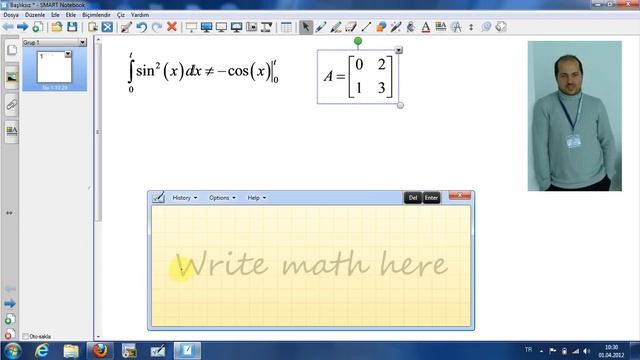
Task: Close the Math Input Panel
Action: [x=460, y=196]
